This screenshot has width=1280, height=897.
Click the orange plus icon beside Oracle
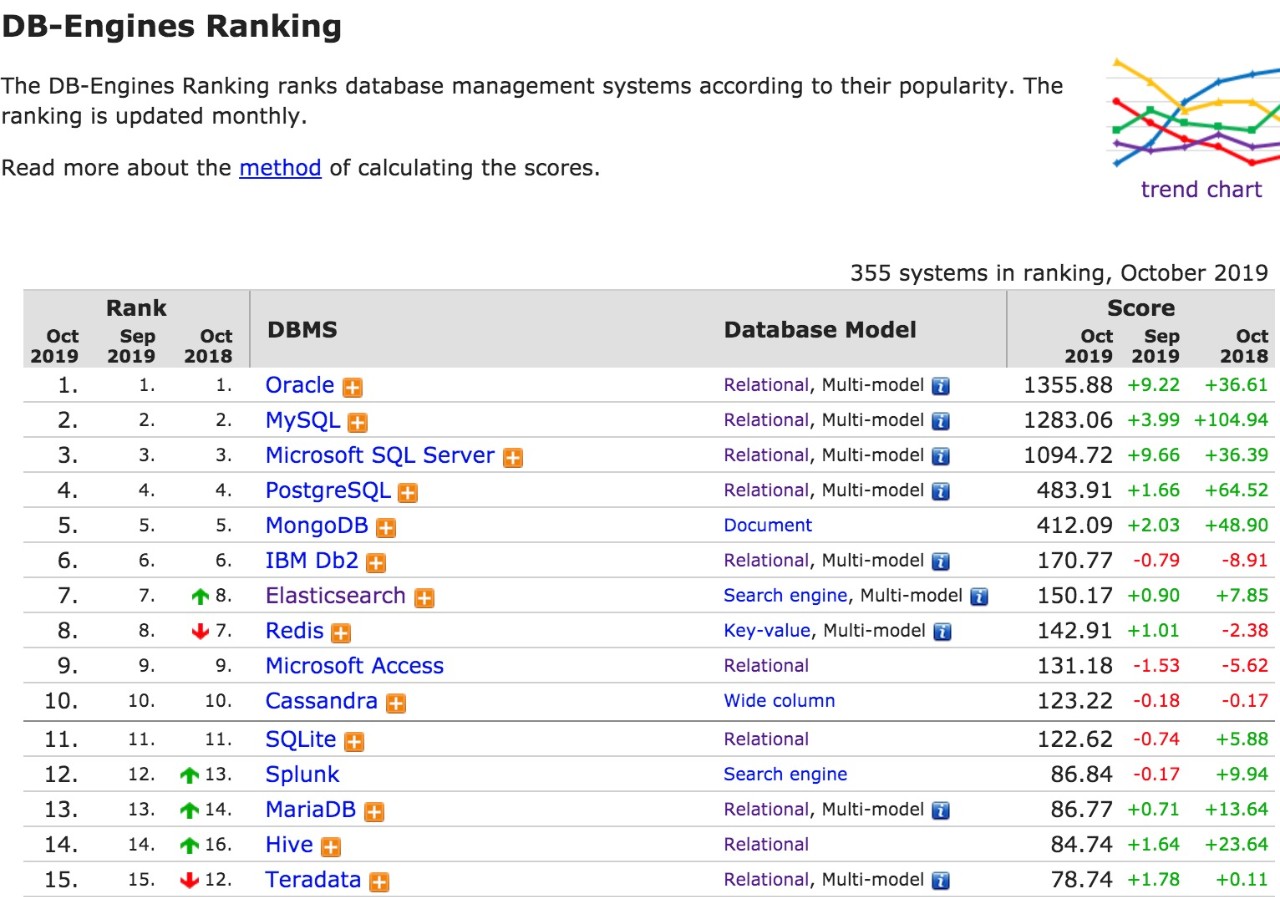(x=352, y=388)
